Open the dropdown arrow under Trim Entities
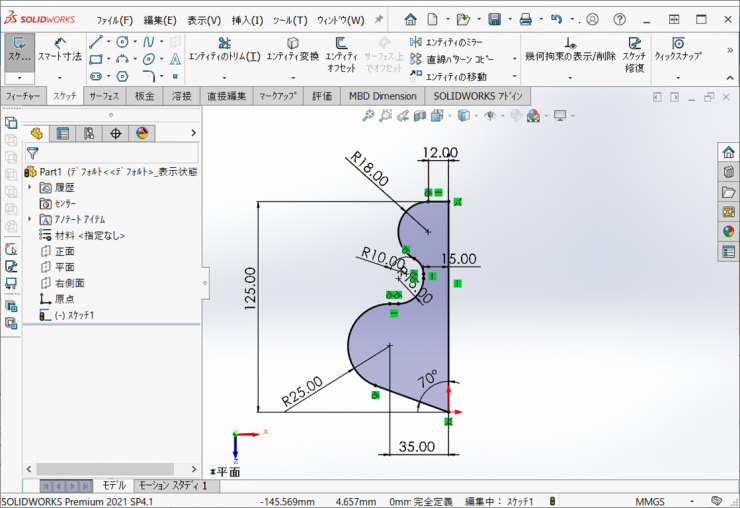 tap(224, 76)
